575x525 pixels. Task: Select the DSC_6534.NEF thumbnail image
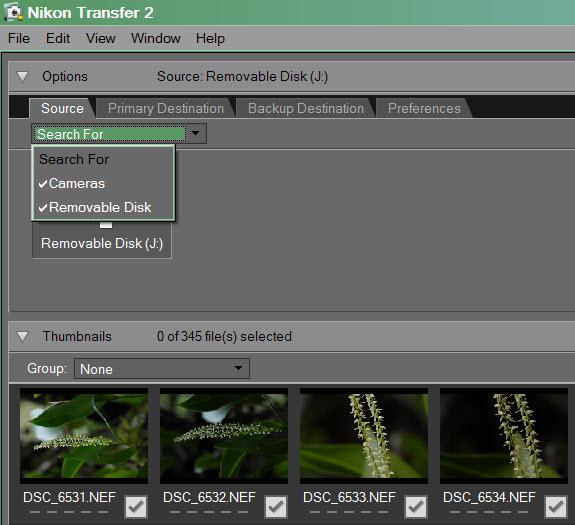(x=504, y=436)
